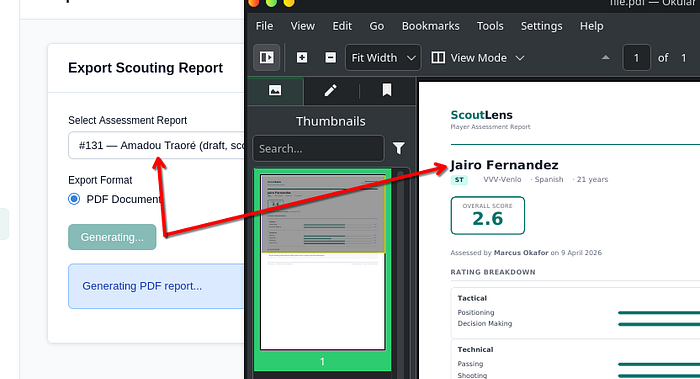
Task: Open the View menu
Action: click(303, 26)
